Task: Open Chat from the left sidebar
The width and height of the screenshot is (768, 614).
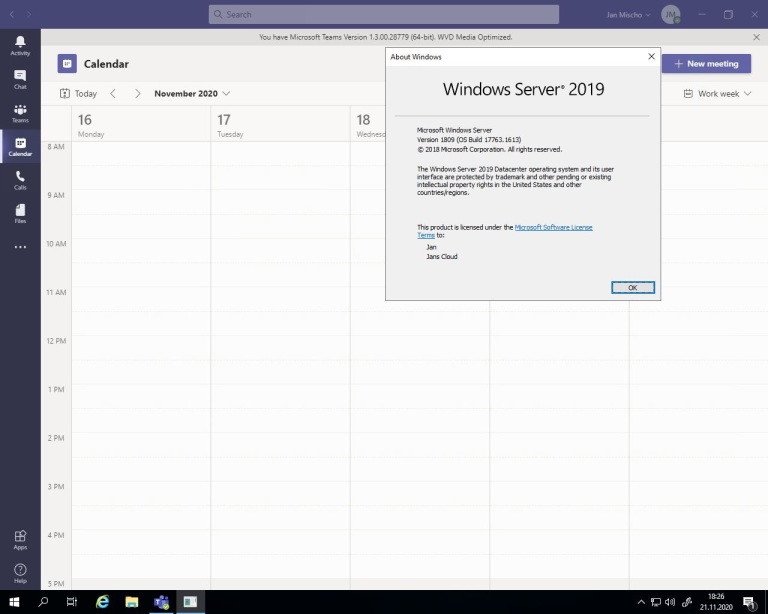Action: [20, 79]
